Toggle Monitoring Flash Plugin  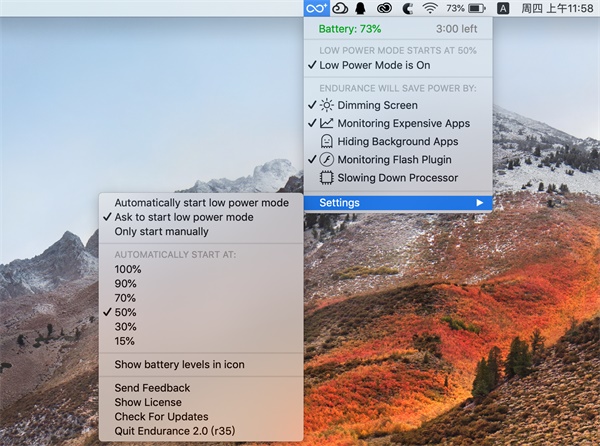coord(398,160)
